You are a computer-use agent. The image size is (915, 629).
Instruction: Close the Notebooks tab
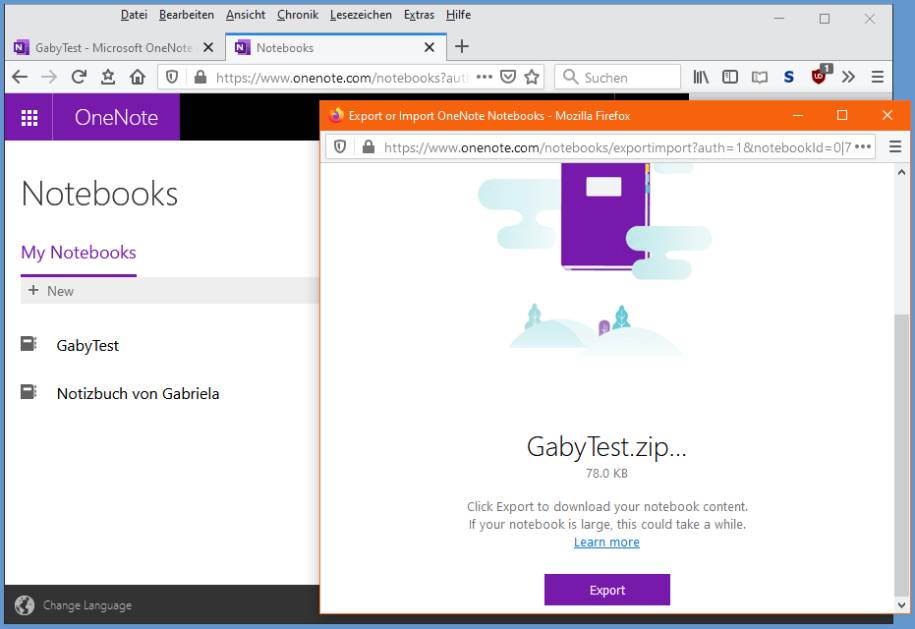429,47
